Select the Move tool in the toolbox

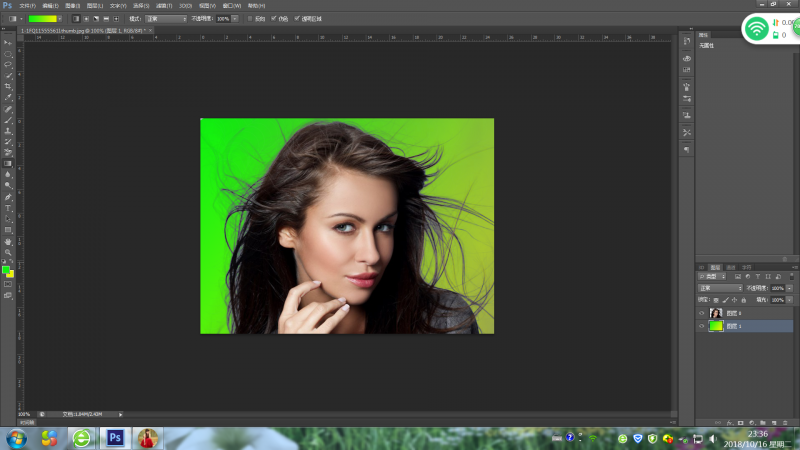8,42
